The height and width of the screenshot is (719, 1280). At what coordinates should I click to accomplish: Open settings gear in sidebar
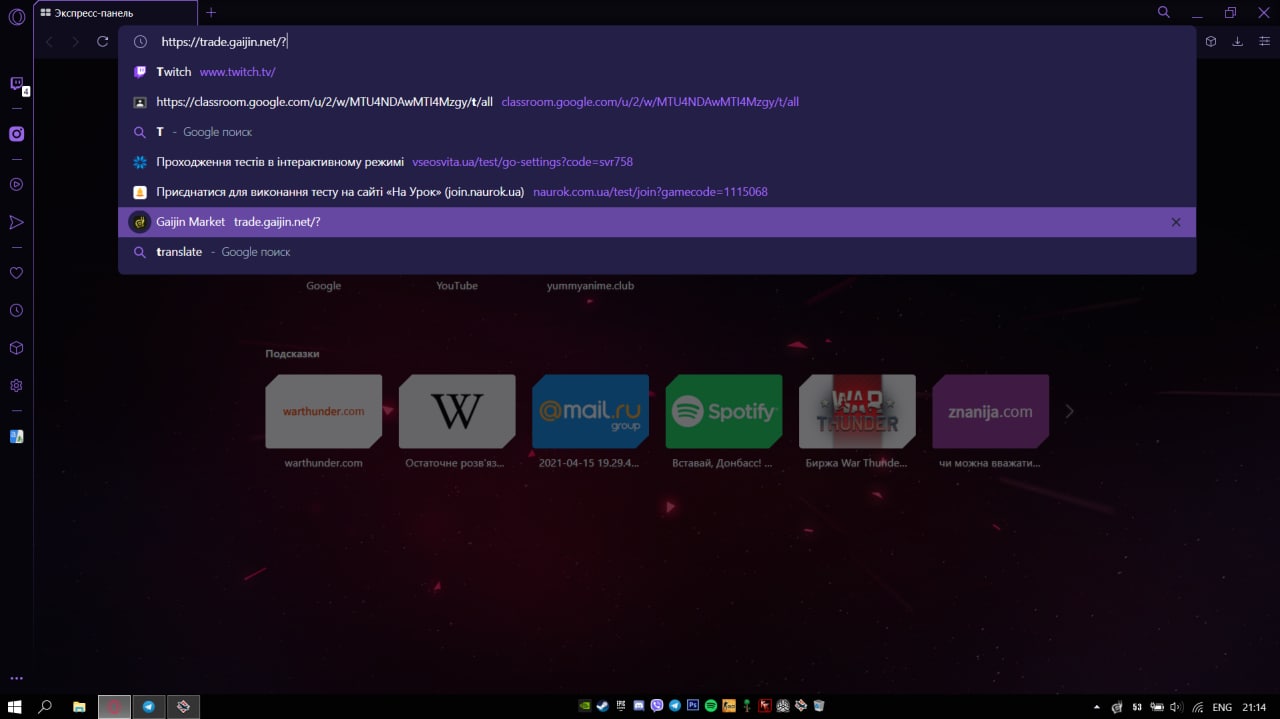16,385
